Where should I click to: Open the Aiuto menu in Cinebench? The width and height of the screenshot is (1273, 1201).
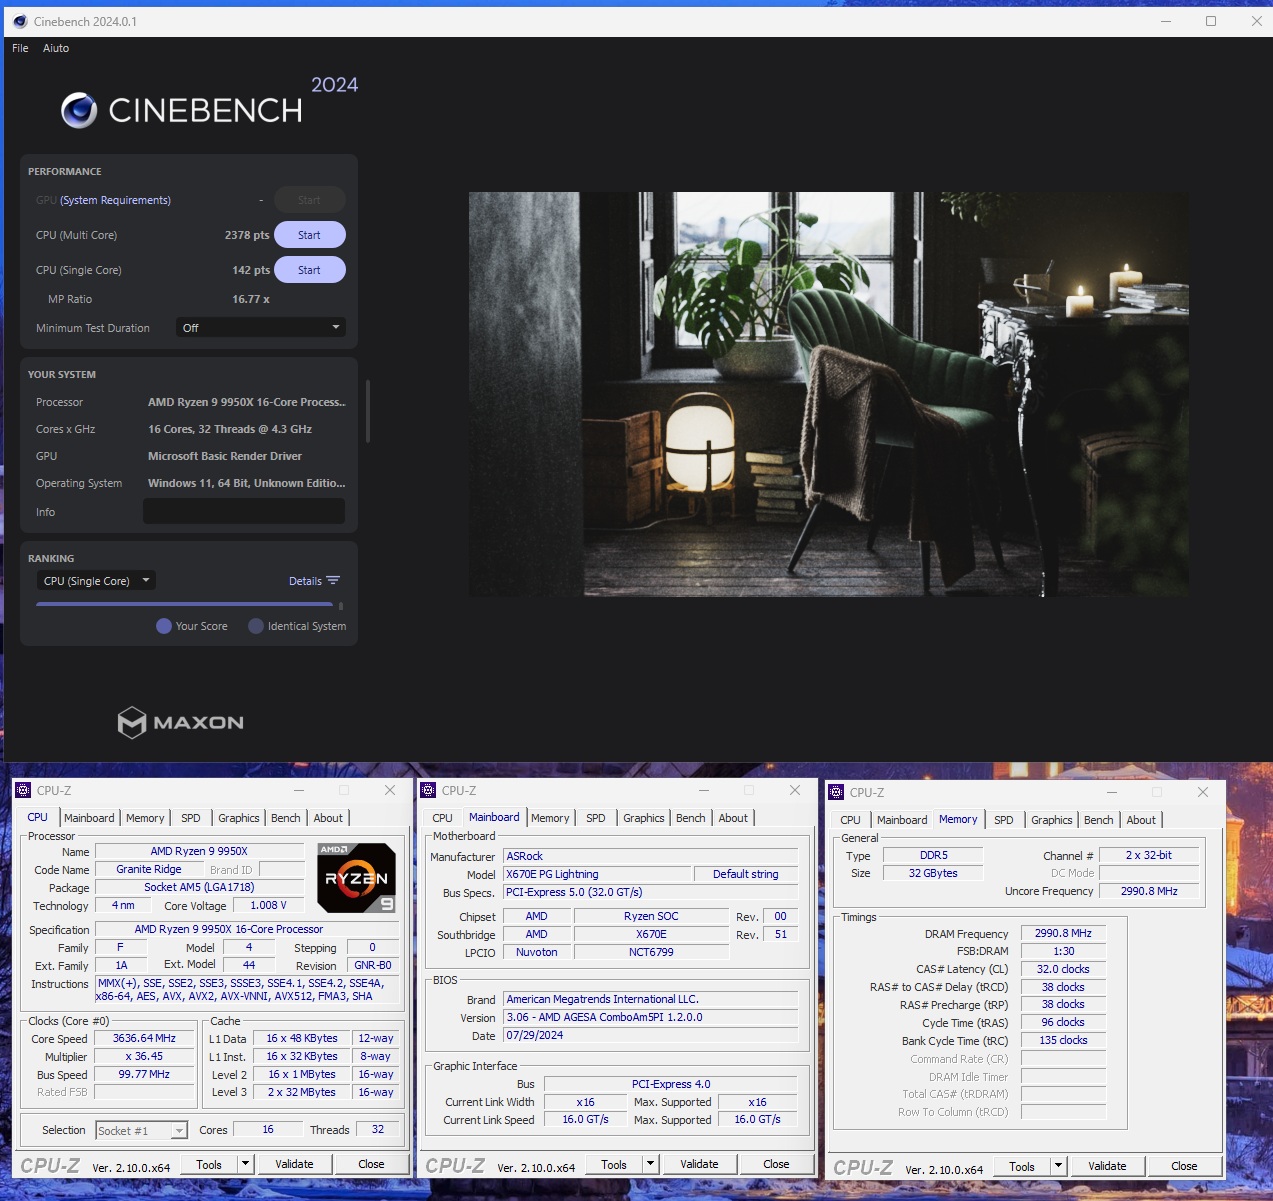[x=56, y=48]
